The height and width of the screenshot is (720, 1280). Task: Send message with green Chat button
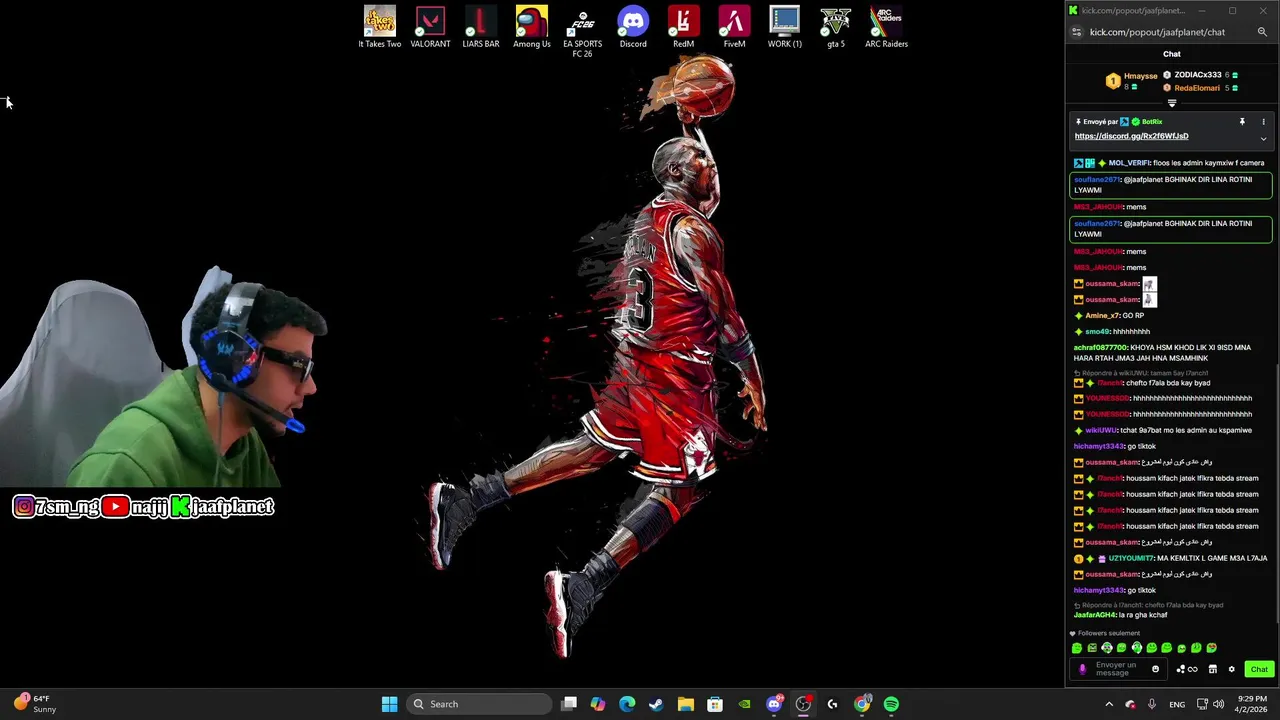click(1259, 669)
